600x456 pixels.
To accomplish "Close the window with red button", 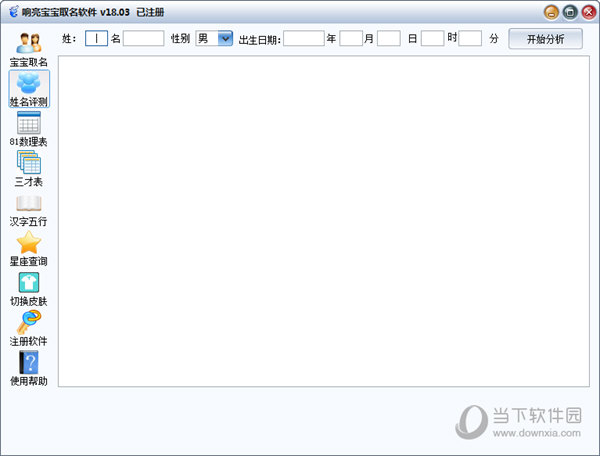I will (589, 12).
